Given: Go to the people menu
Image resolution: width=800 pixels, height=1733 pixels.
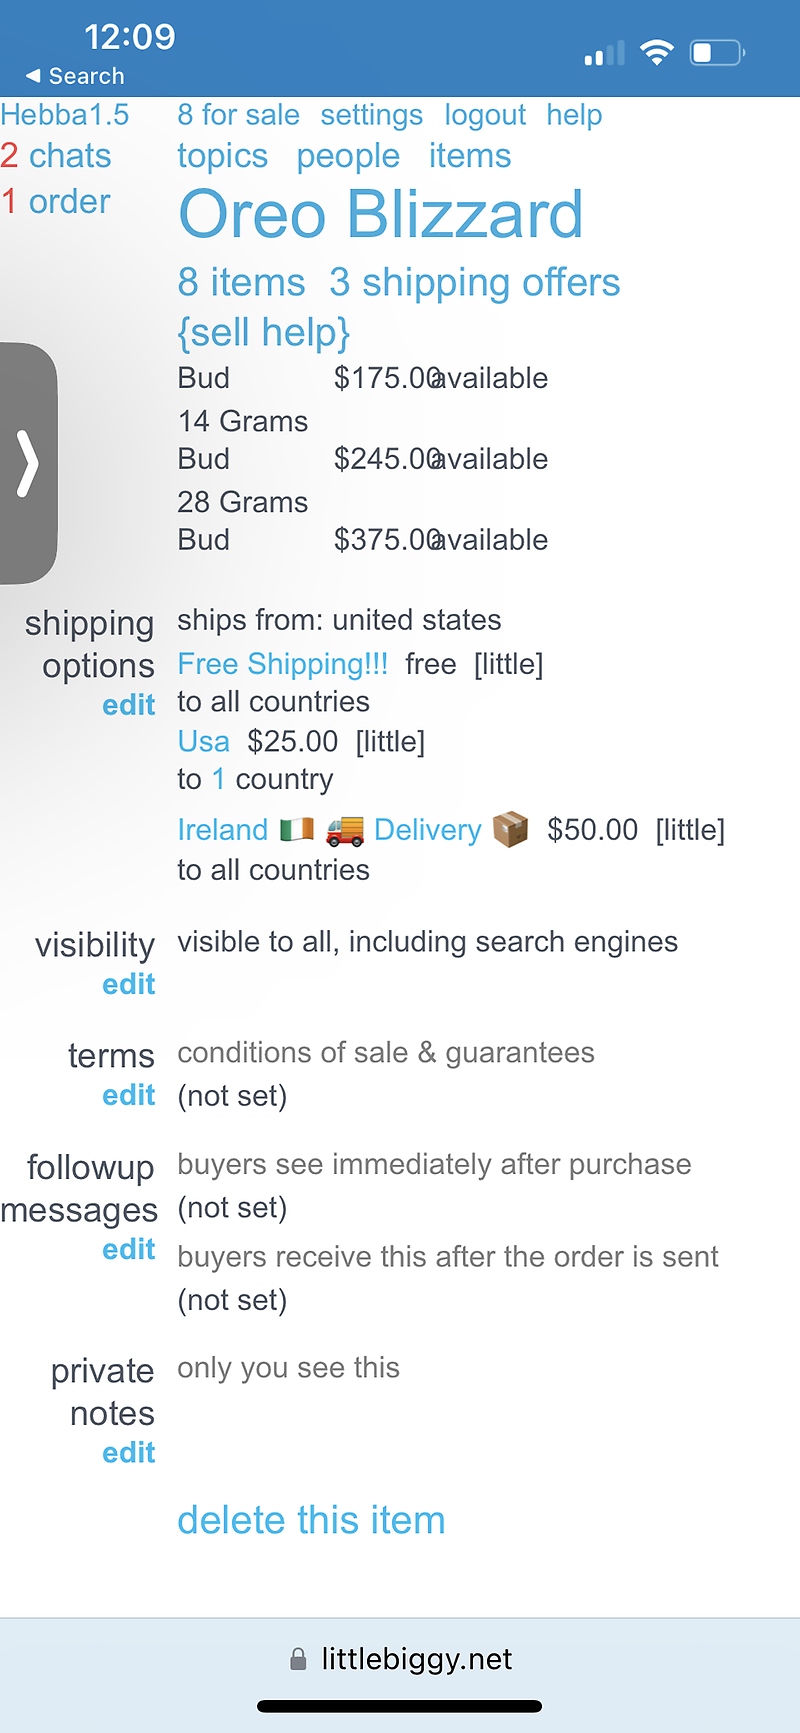Looking at the screenshot, I should click(348, 156).
